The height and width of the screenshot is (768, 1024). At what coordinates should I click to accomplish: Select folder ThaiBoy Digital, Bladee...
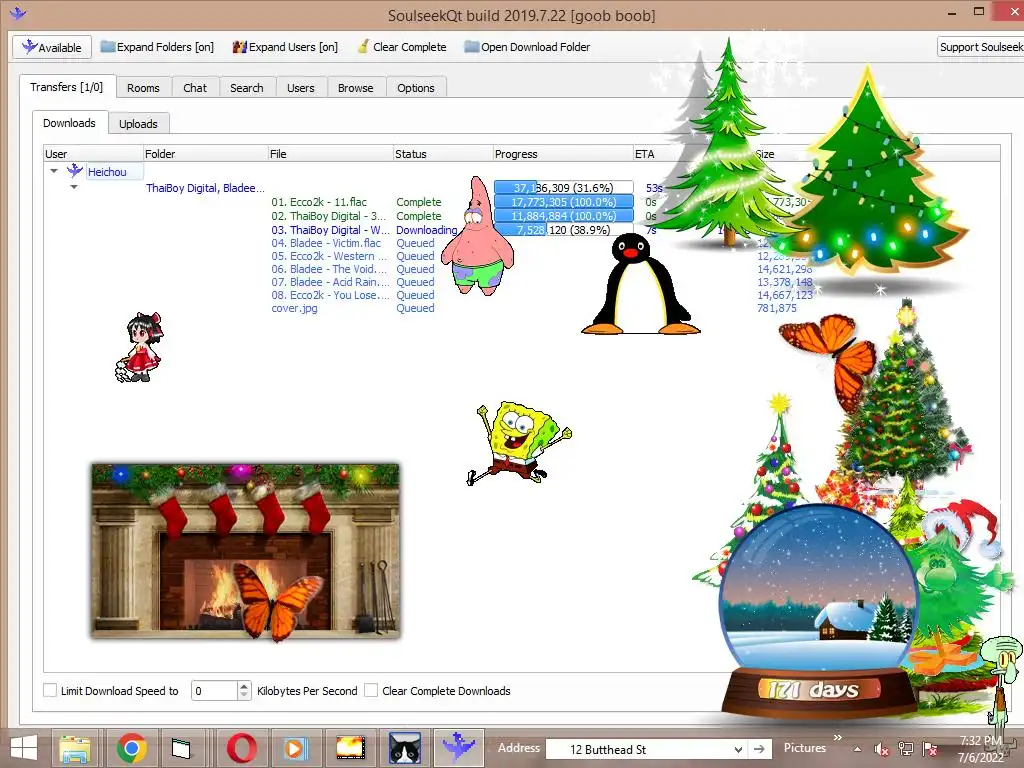click(205, 188)
